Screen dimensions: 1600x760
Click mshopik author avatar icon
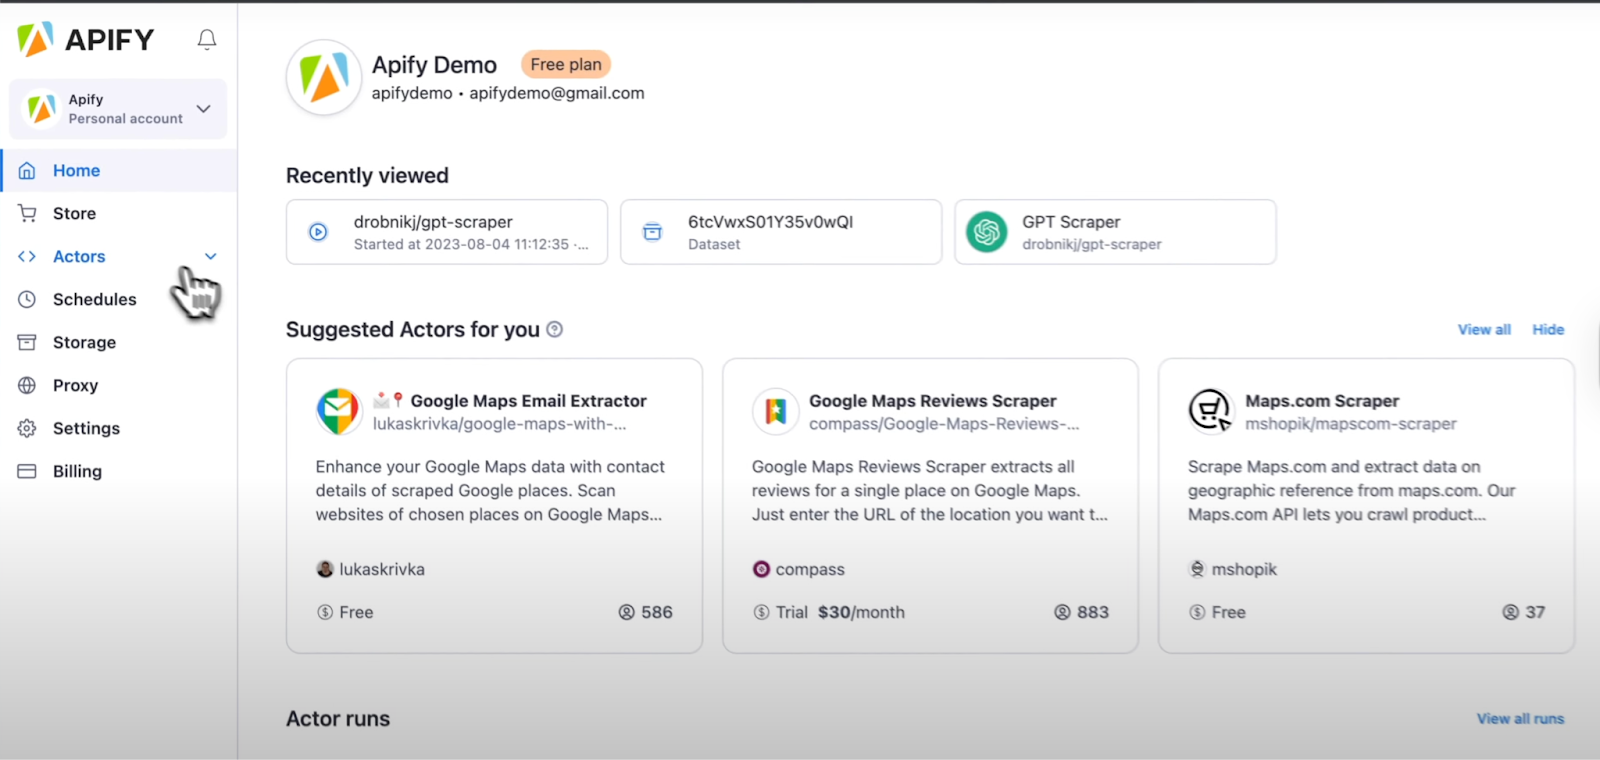pos(1197,569)
